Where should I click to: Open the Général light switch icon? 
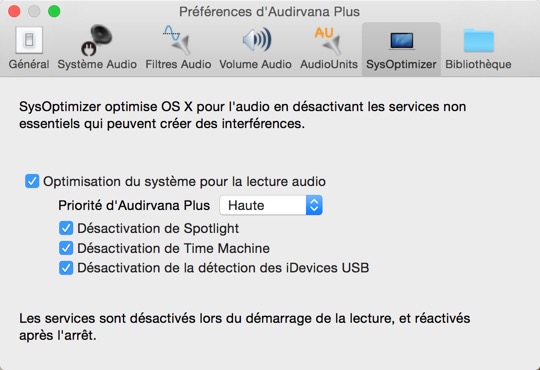29,40
